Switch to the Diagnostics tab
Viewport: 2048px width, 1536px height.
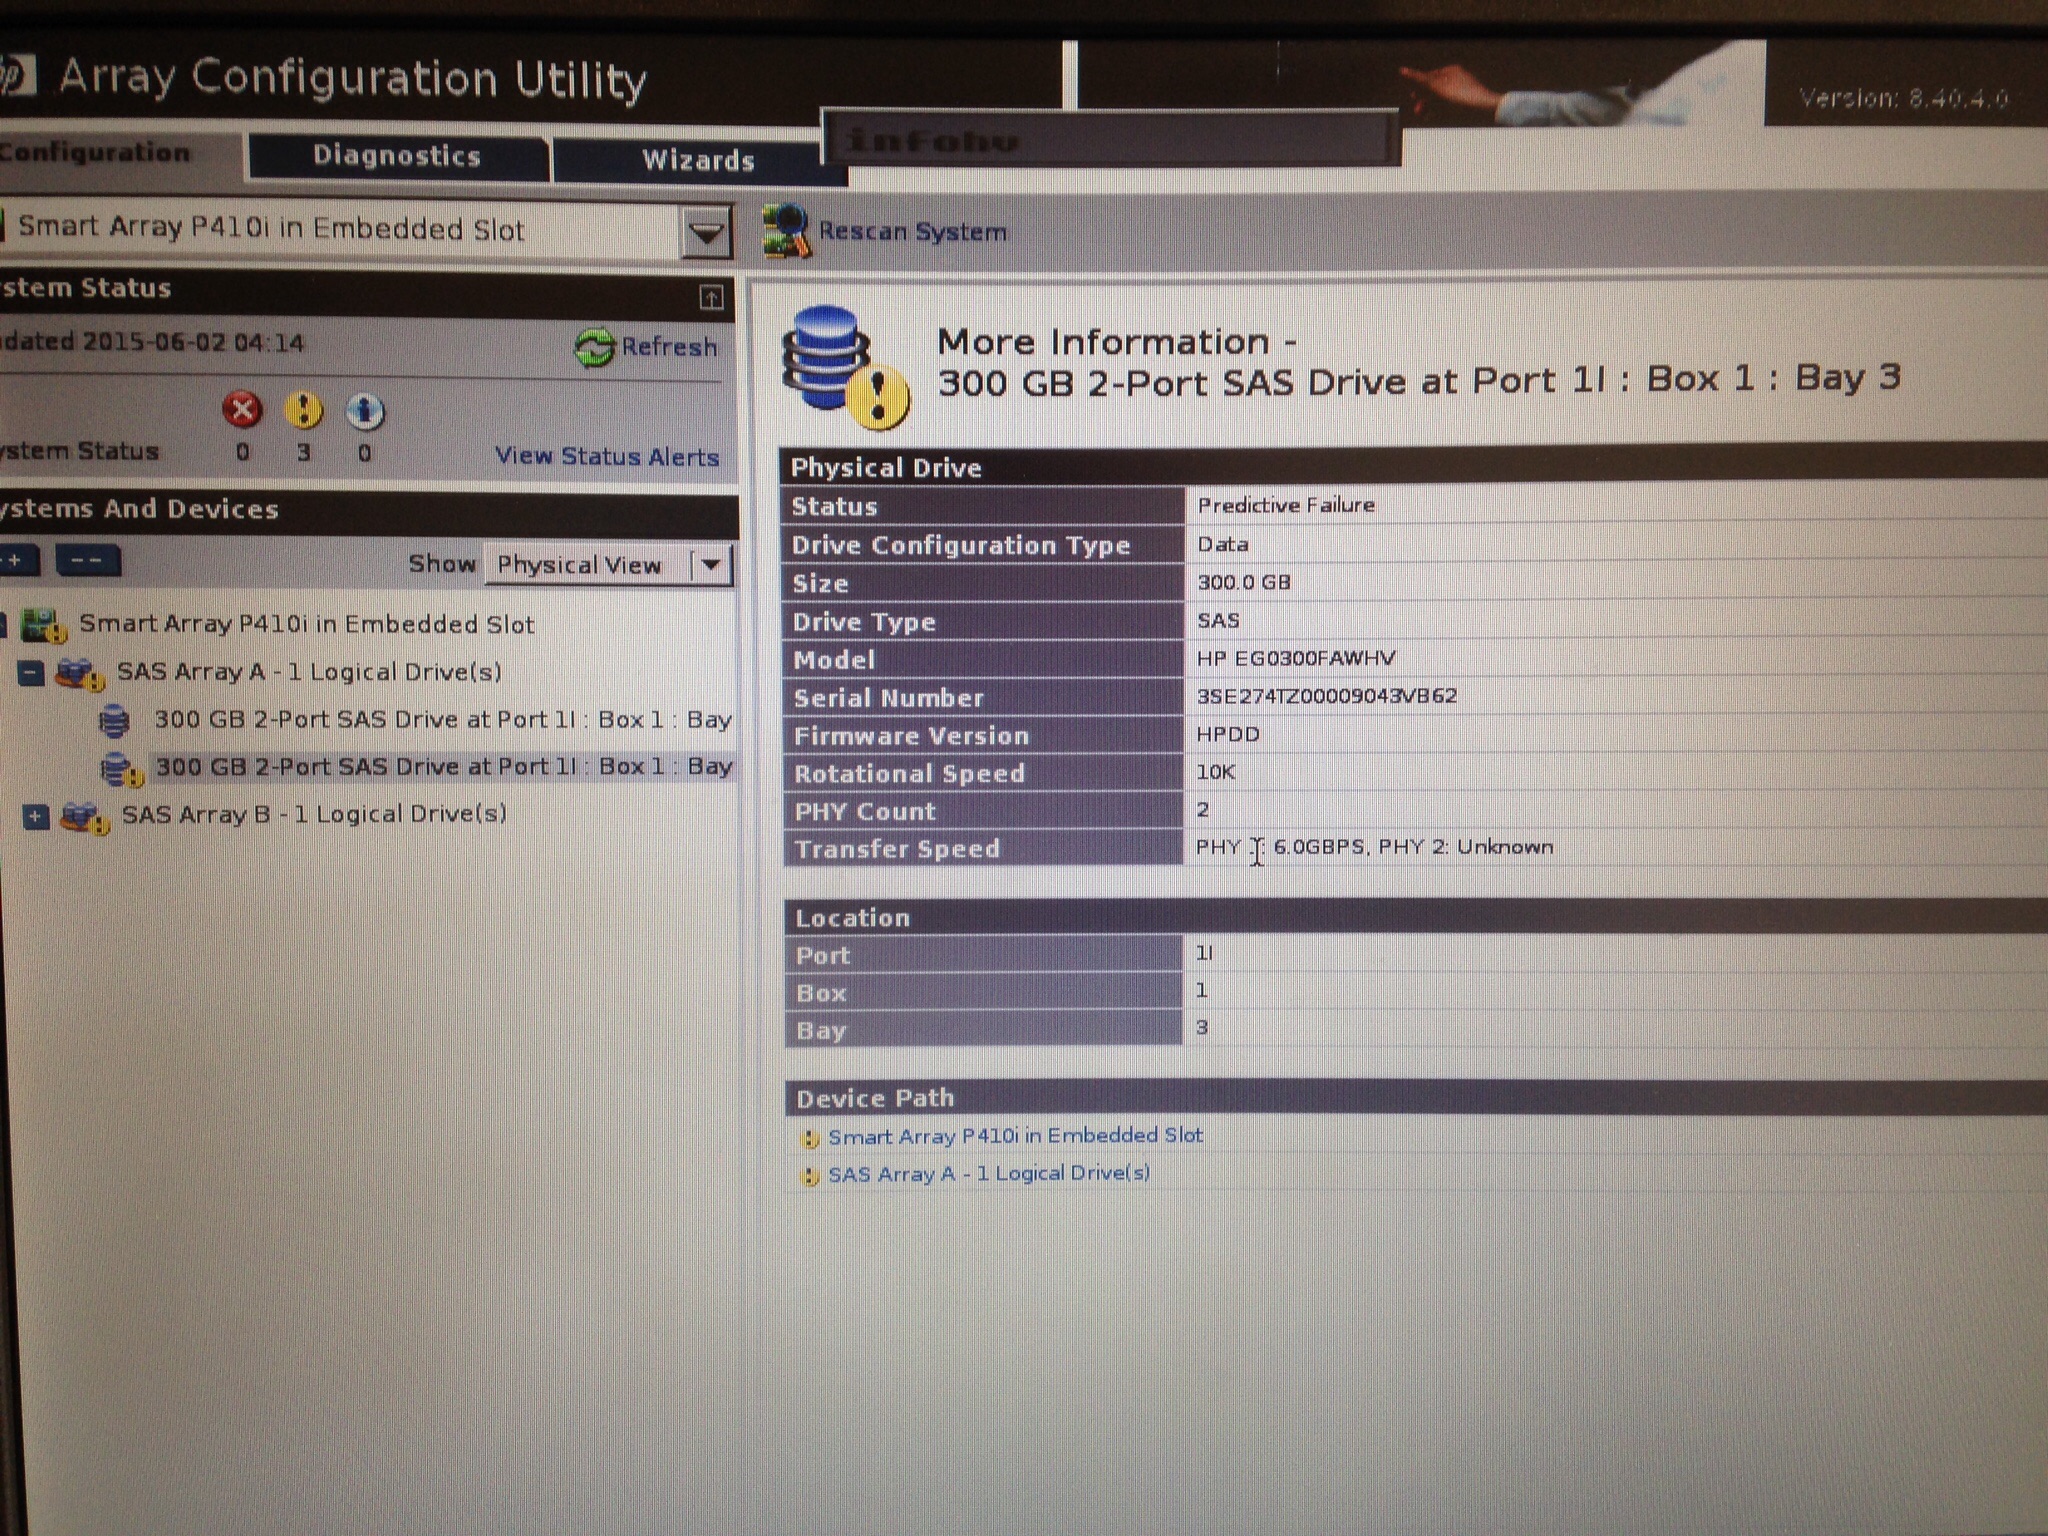point(397,156)
